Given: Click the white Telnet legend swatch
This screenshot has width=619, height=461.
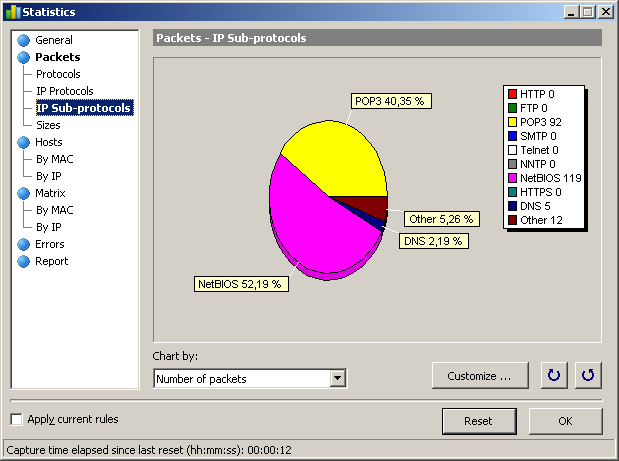Looking at the screenshot, I should point(512,150).
